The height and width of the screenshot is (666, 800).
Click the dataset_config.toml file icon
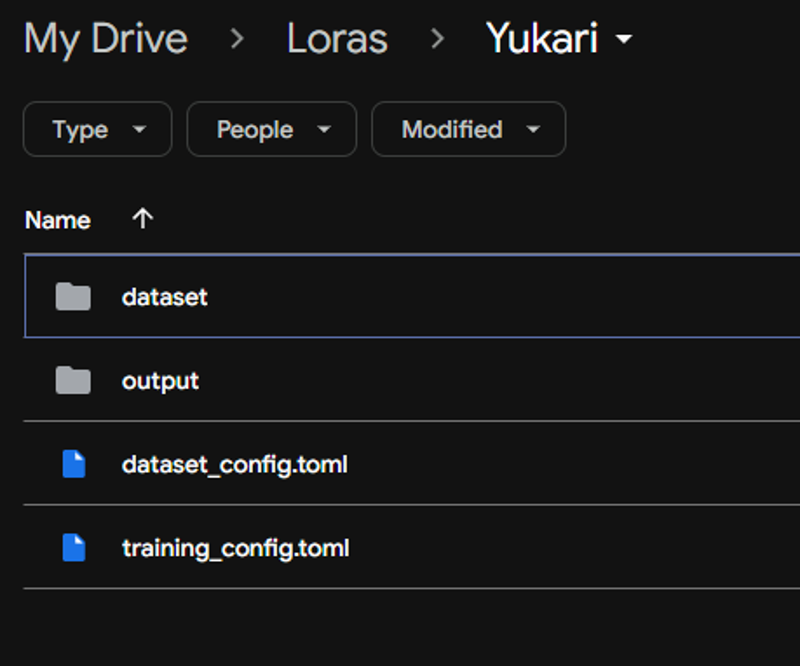point(74,464)
